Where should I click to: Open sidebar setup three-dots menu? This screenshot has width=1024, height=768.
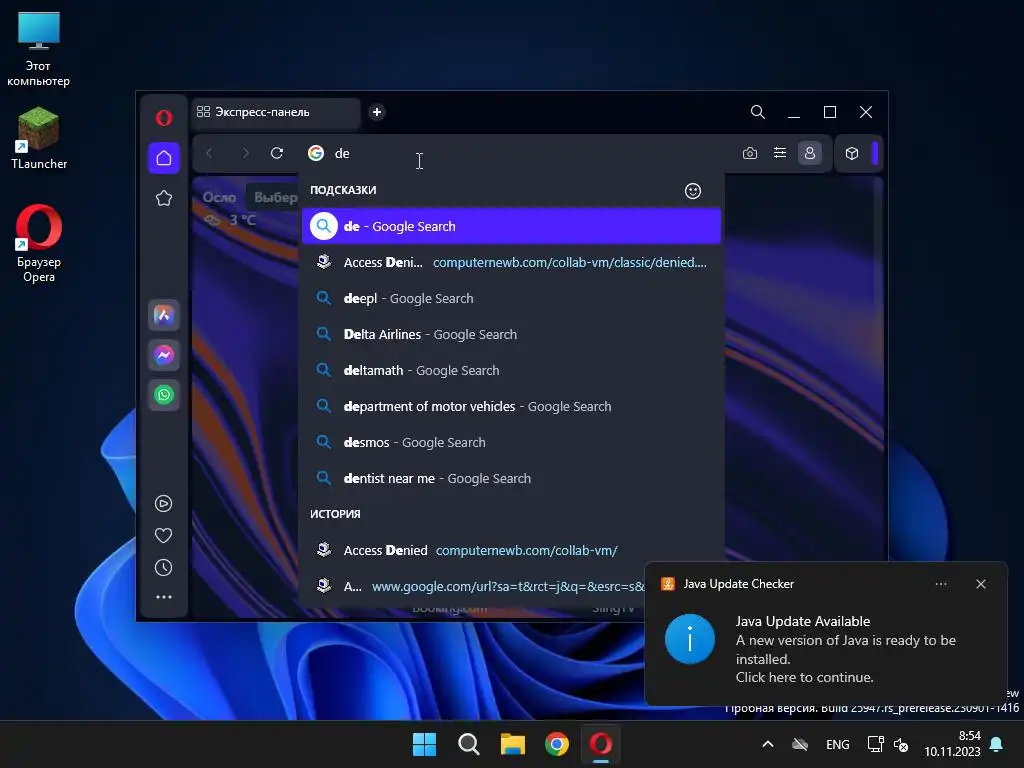coord(163,597)
